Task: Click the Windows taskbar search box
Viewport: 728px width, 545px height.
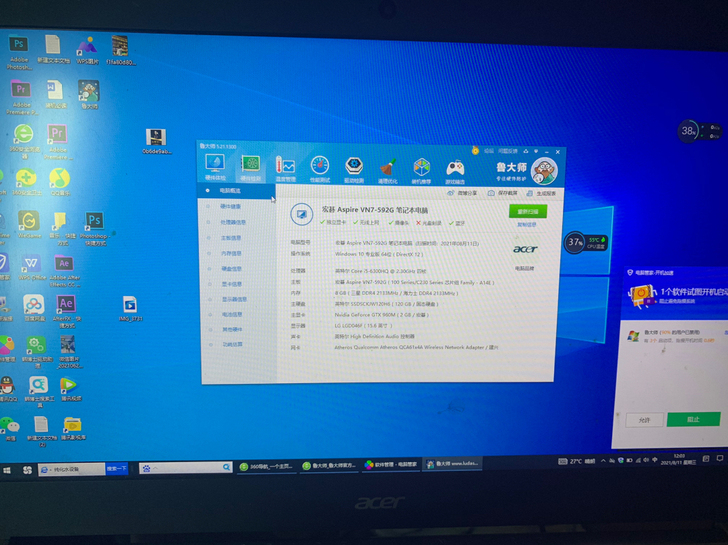Action: point(70,468)
